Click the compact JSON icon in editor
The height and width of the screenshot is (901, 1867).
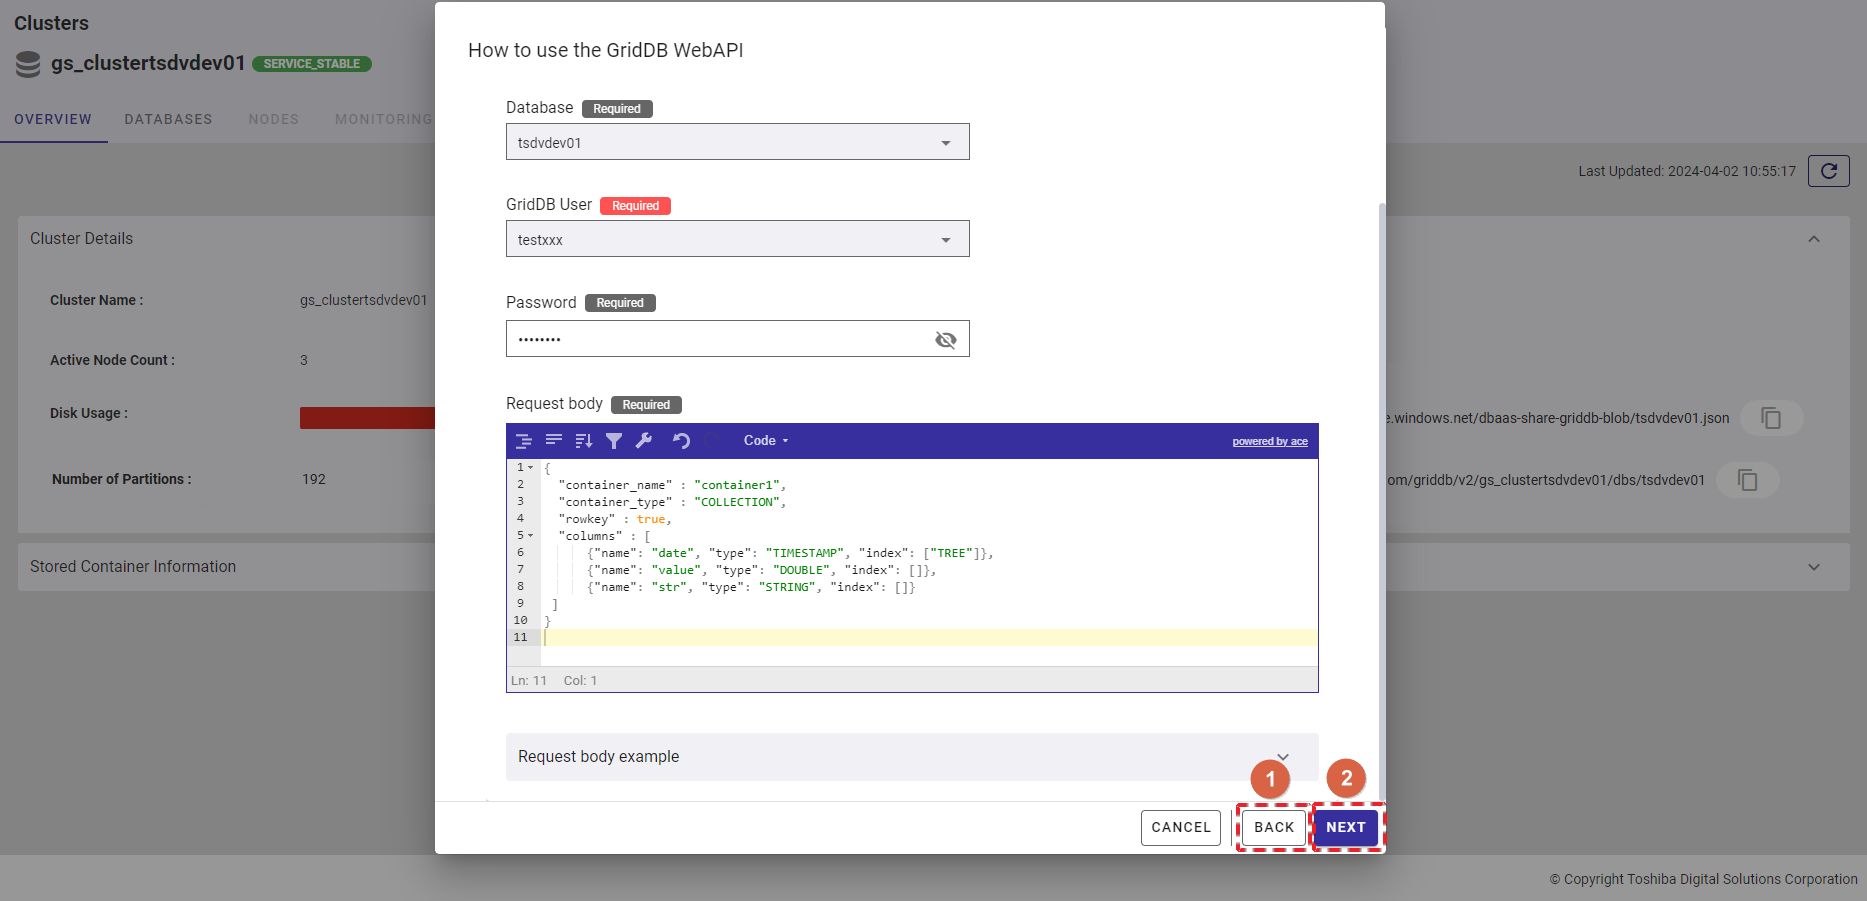point(553,441)
